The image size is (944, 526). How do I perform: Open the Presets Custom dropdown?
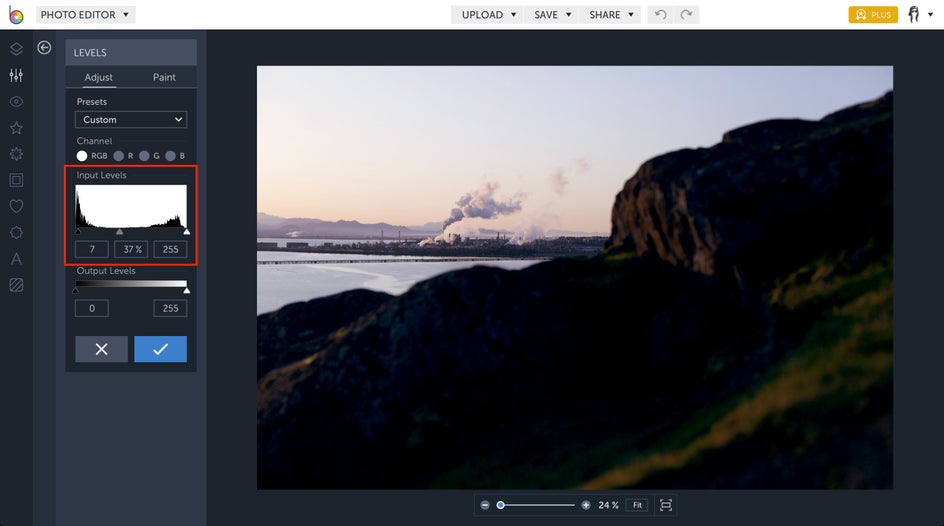click(131, 120)
